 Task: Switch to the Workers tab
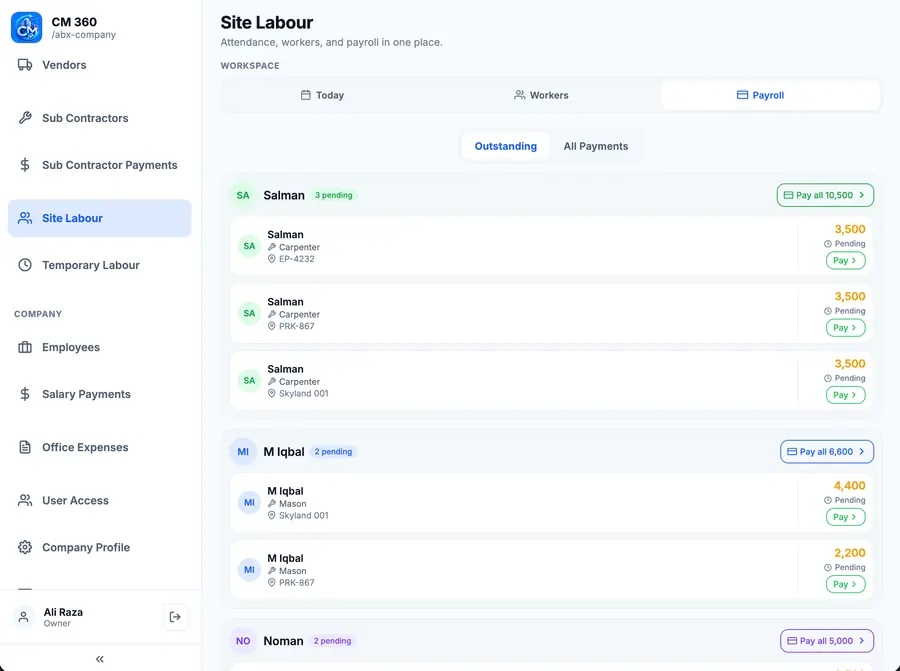[x=541, y=95]
